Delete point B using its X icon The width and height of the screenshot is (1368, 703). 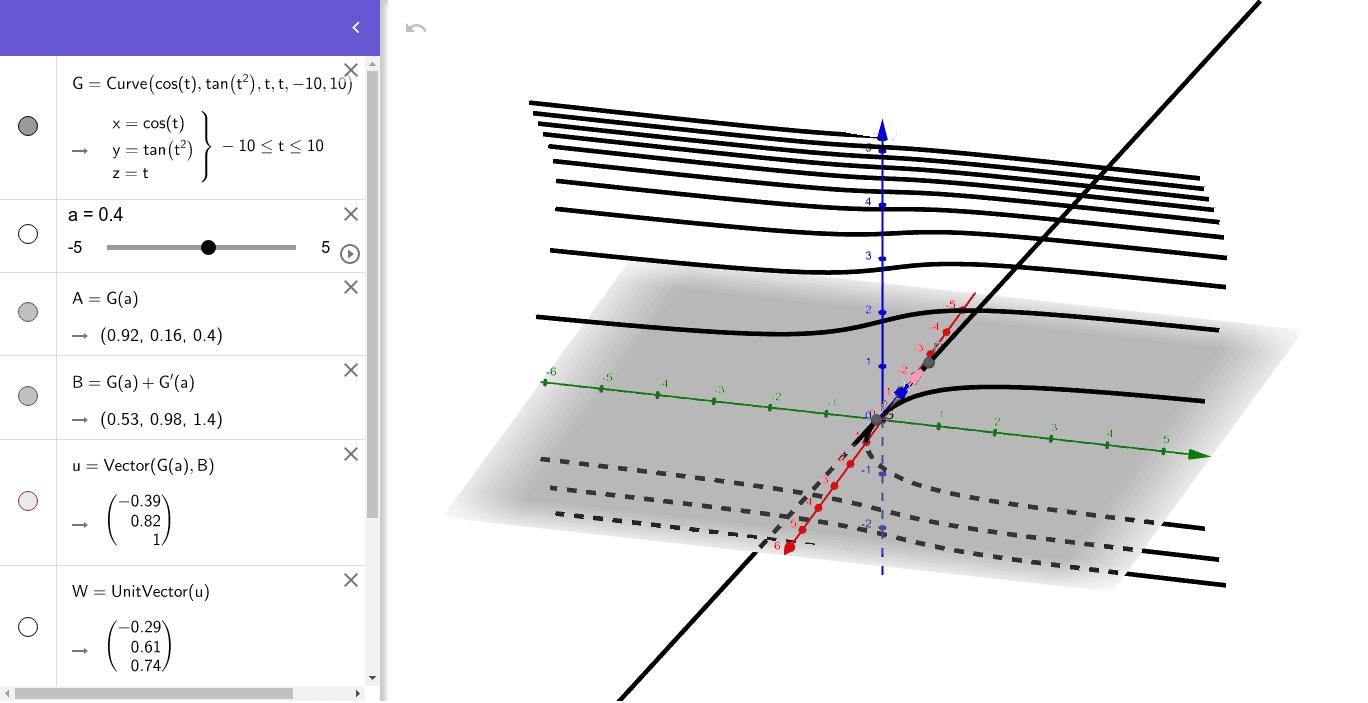[x=350, y=369]
